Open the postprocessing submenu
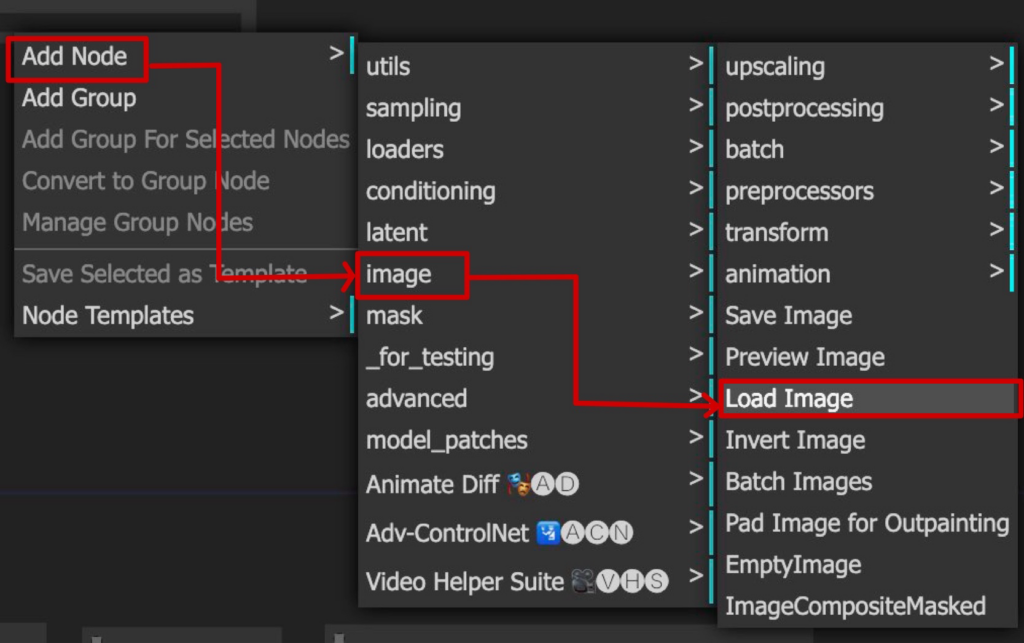 pos(804,108)
